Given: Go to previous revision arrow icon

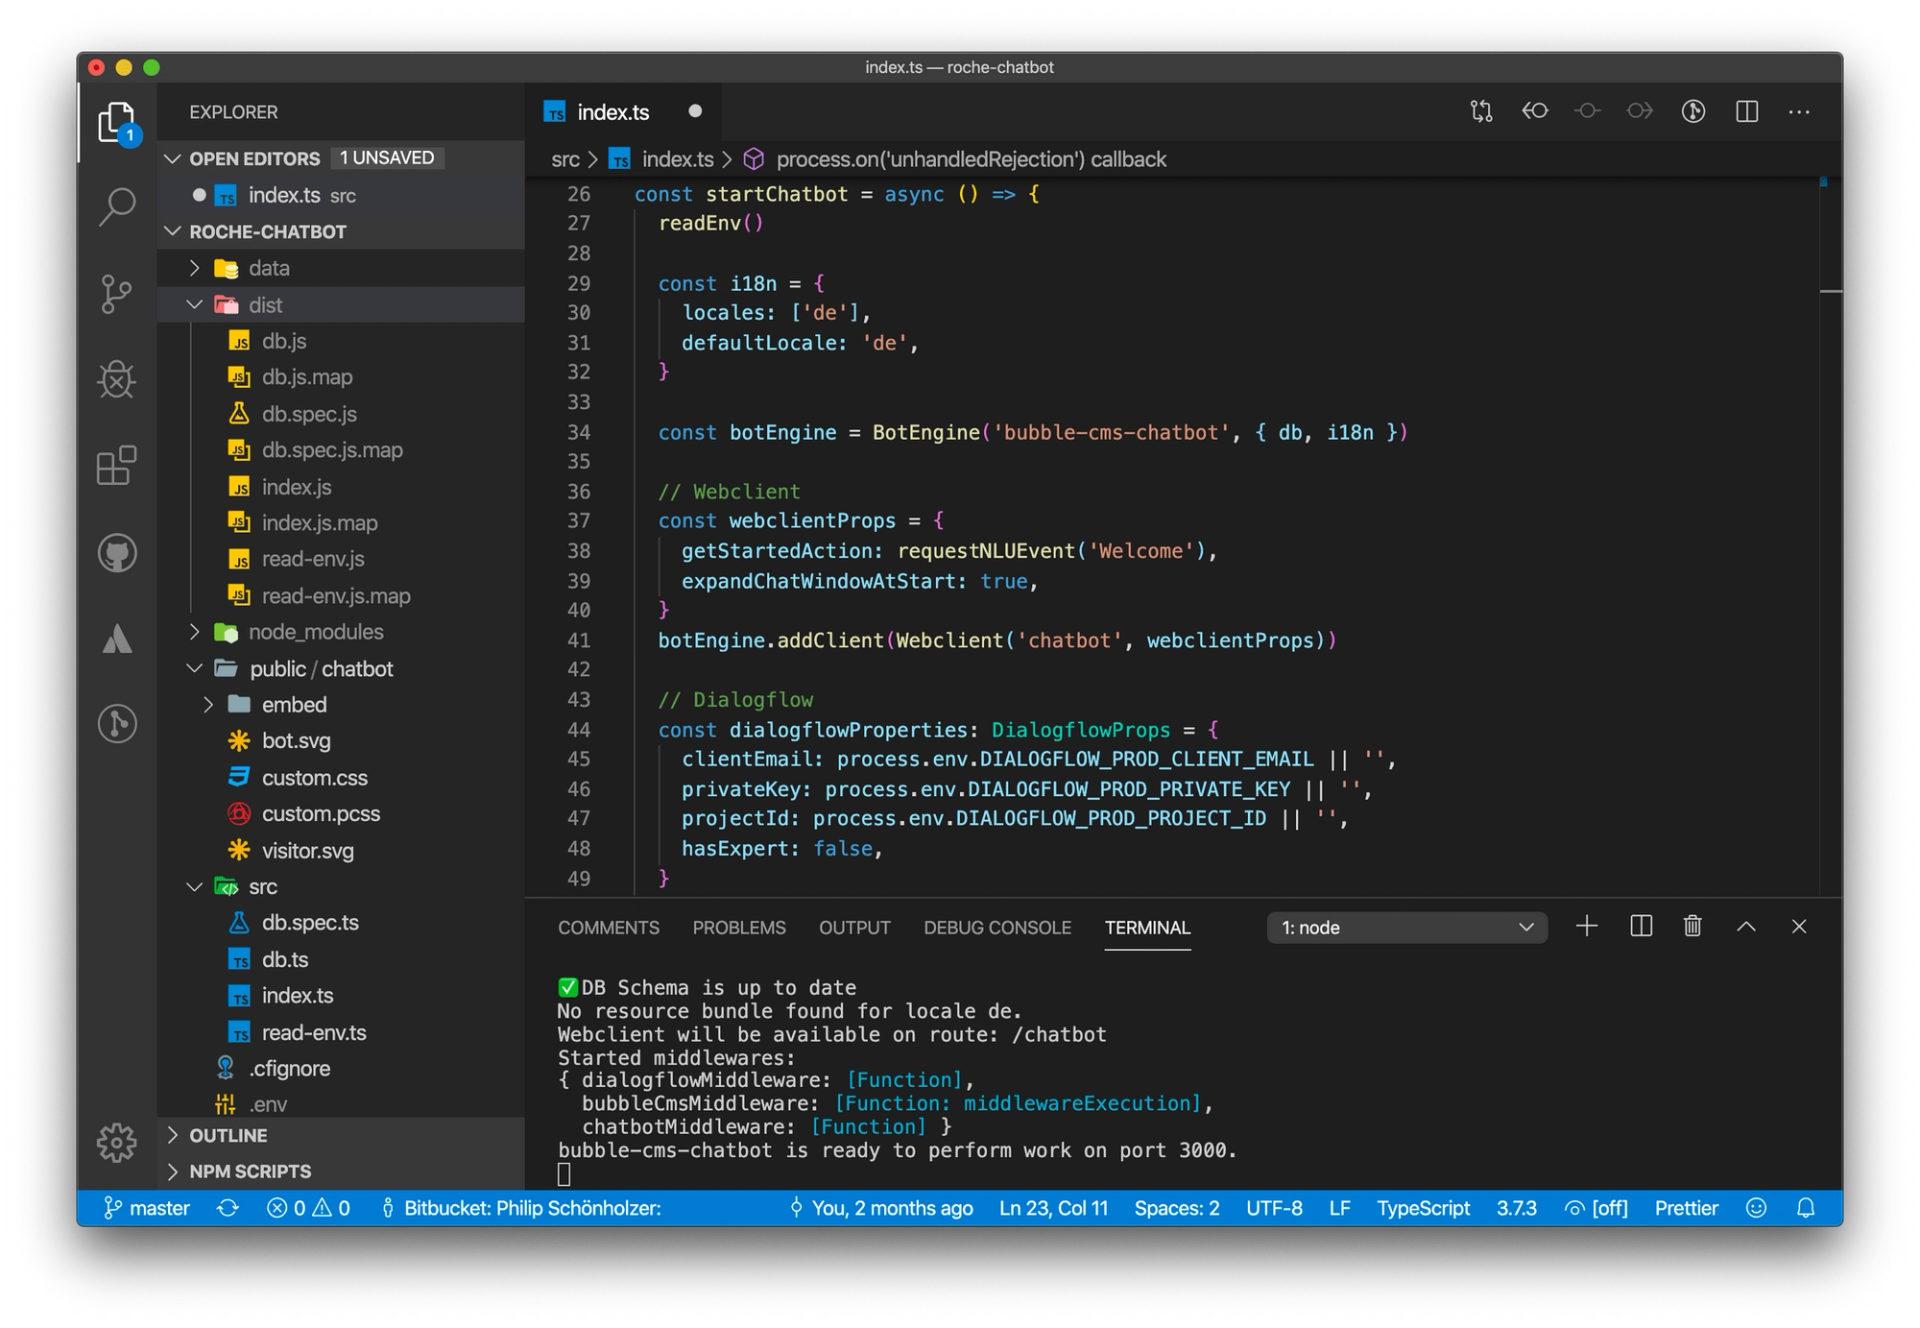Looking at the screenshot, I should pyautogui.click(x=1535, y=111).
